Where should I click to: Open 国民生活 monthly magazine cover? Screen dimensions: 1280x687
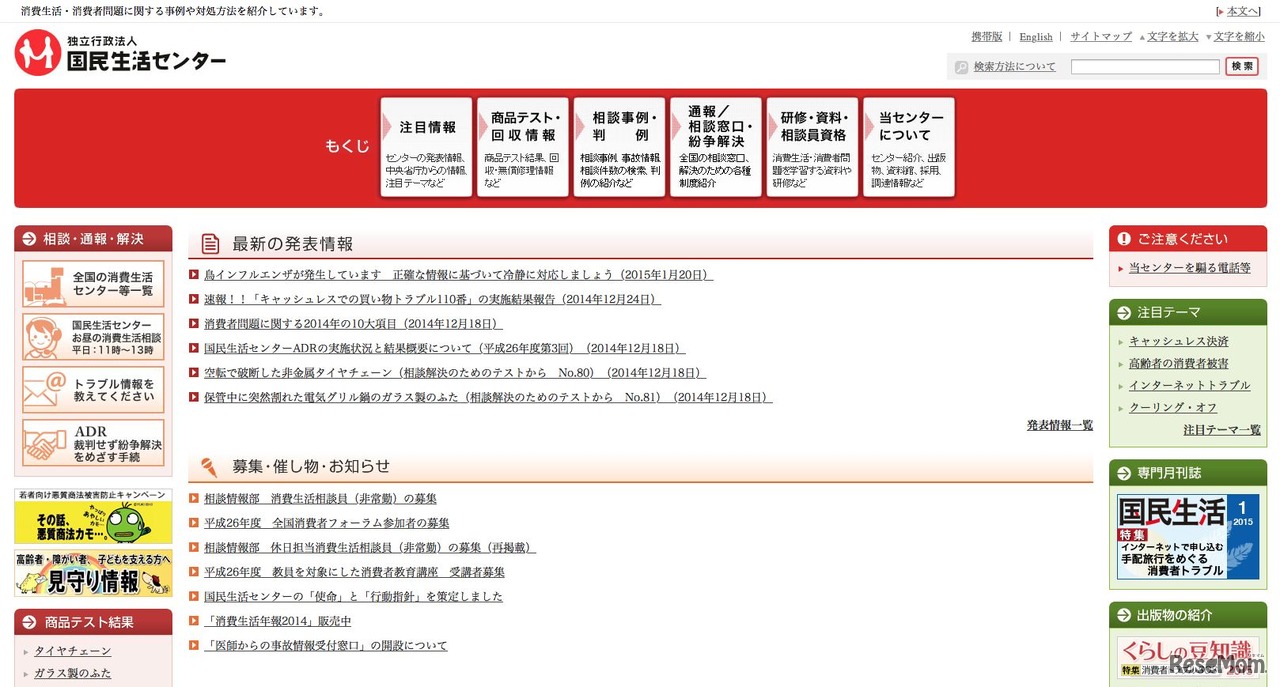[x=1188, y=537]
